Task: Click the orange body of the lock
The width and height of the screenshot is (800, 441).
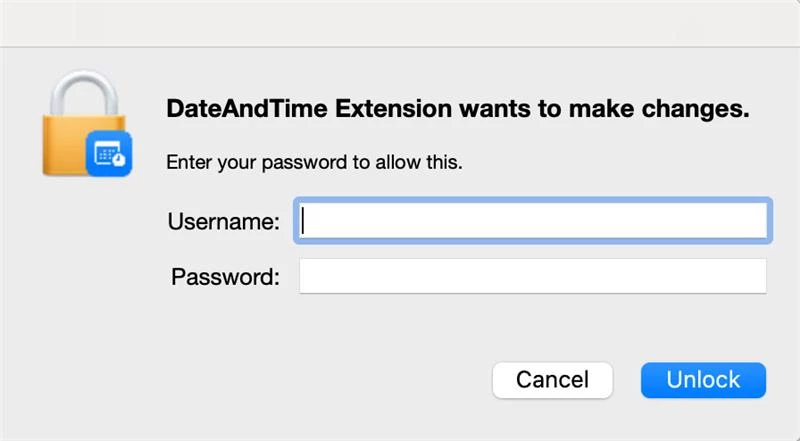Action: (x=66, y=143)
